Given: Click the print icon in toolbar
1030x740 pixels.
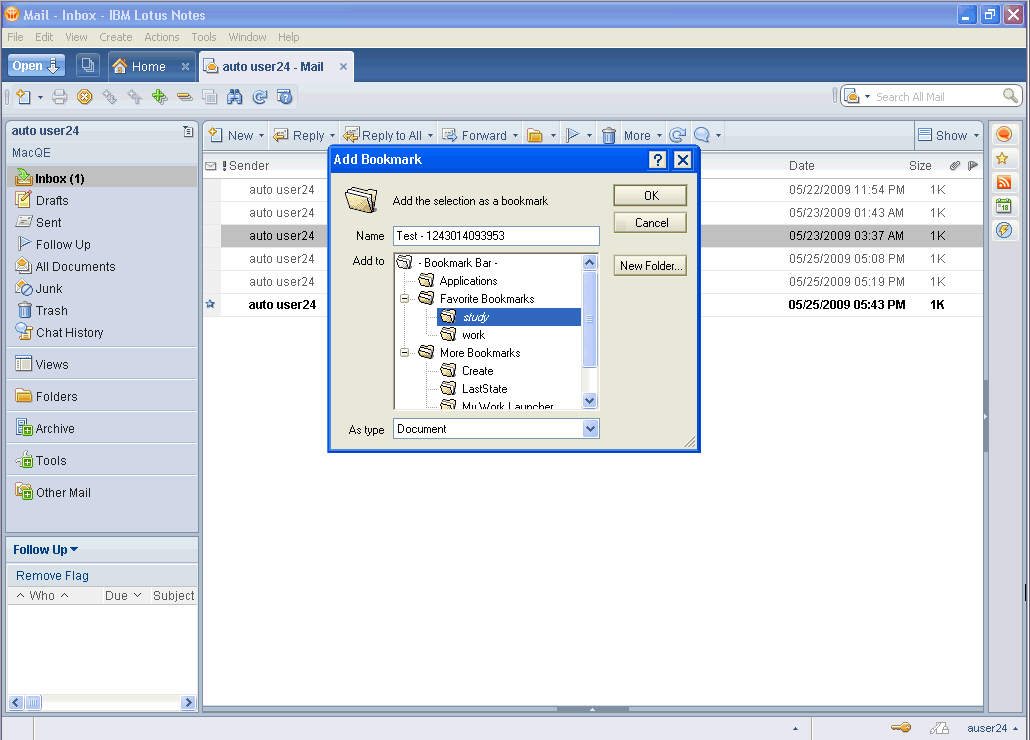Looking at the screenshot, I should (59, 97).
